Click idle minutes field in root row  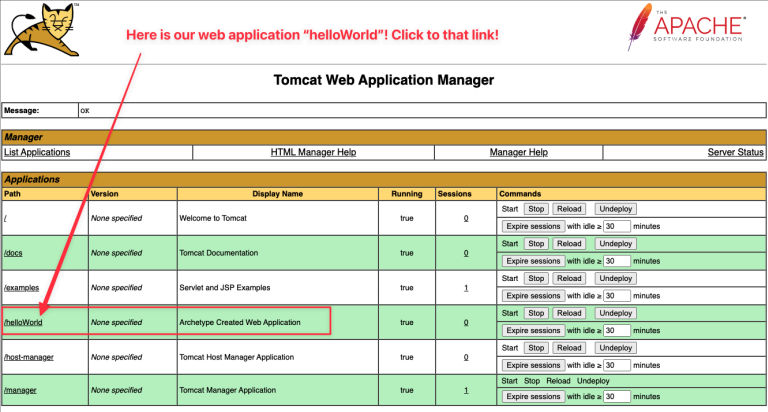[617, 226]
